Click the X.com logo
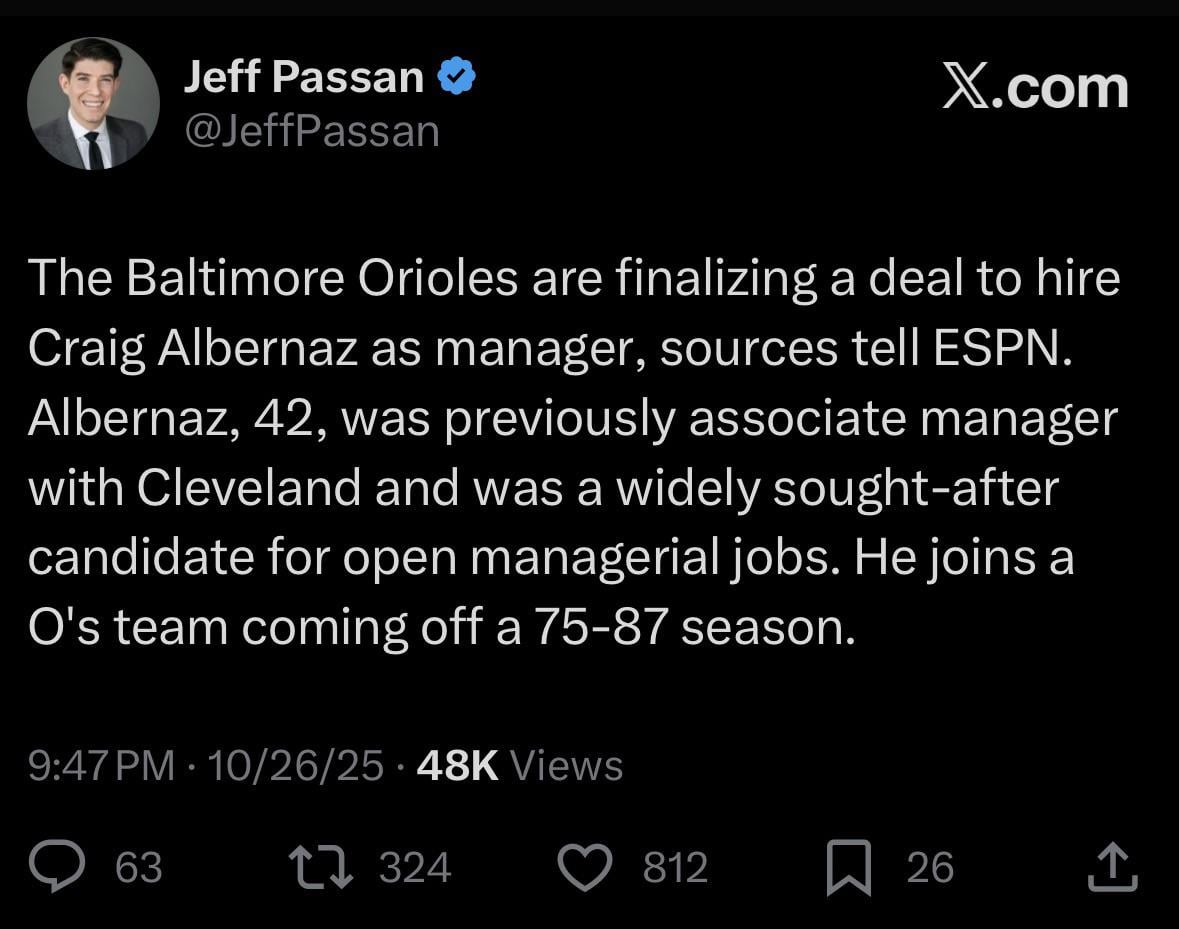 click(1037, 88)
